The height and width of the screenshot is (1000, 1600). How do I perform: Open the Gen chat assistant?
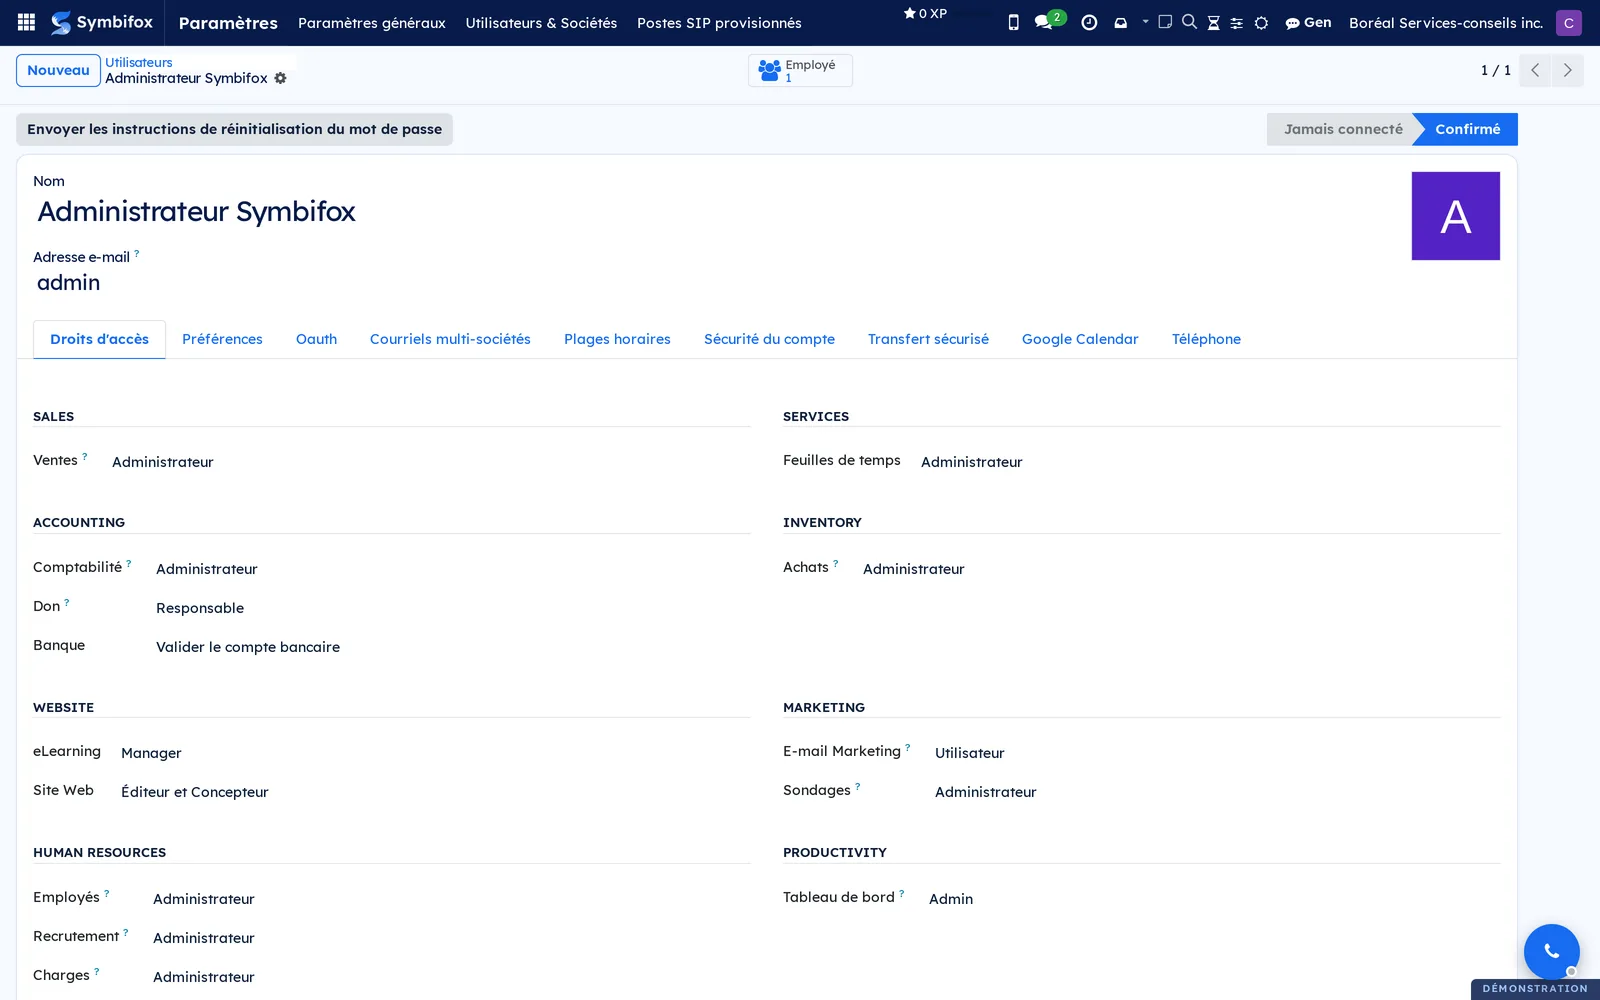1308,22
